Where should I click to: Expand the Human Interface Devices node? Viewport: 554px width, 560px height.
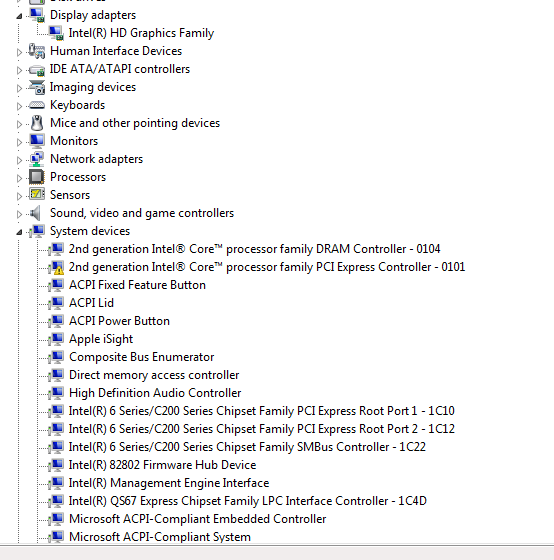click(19, 52)
